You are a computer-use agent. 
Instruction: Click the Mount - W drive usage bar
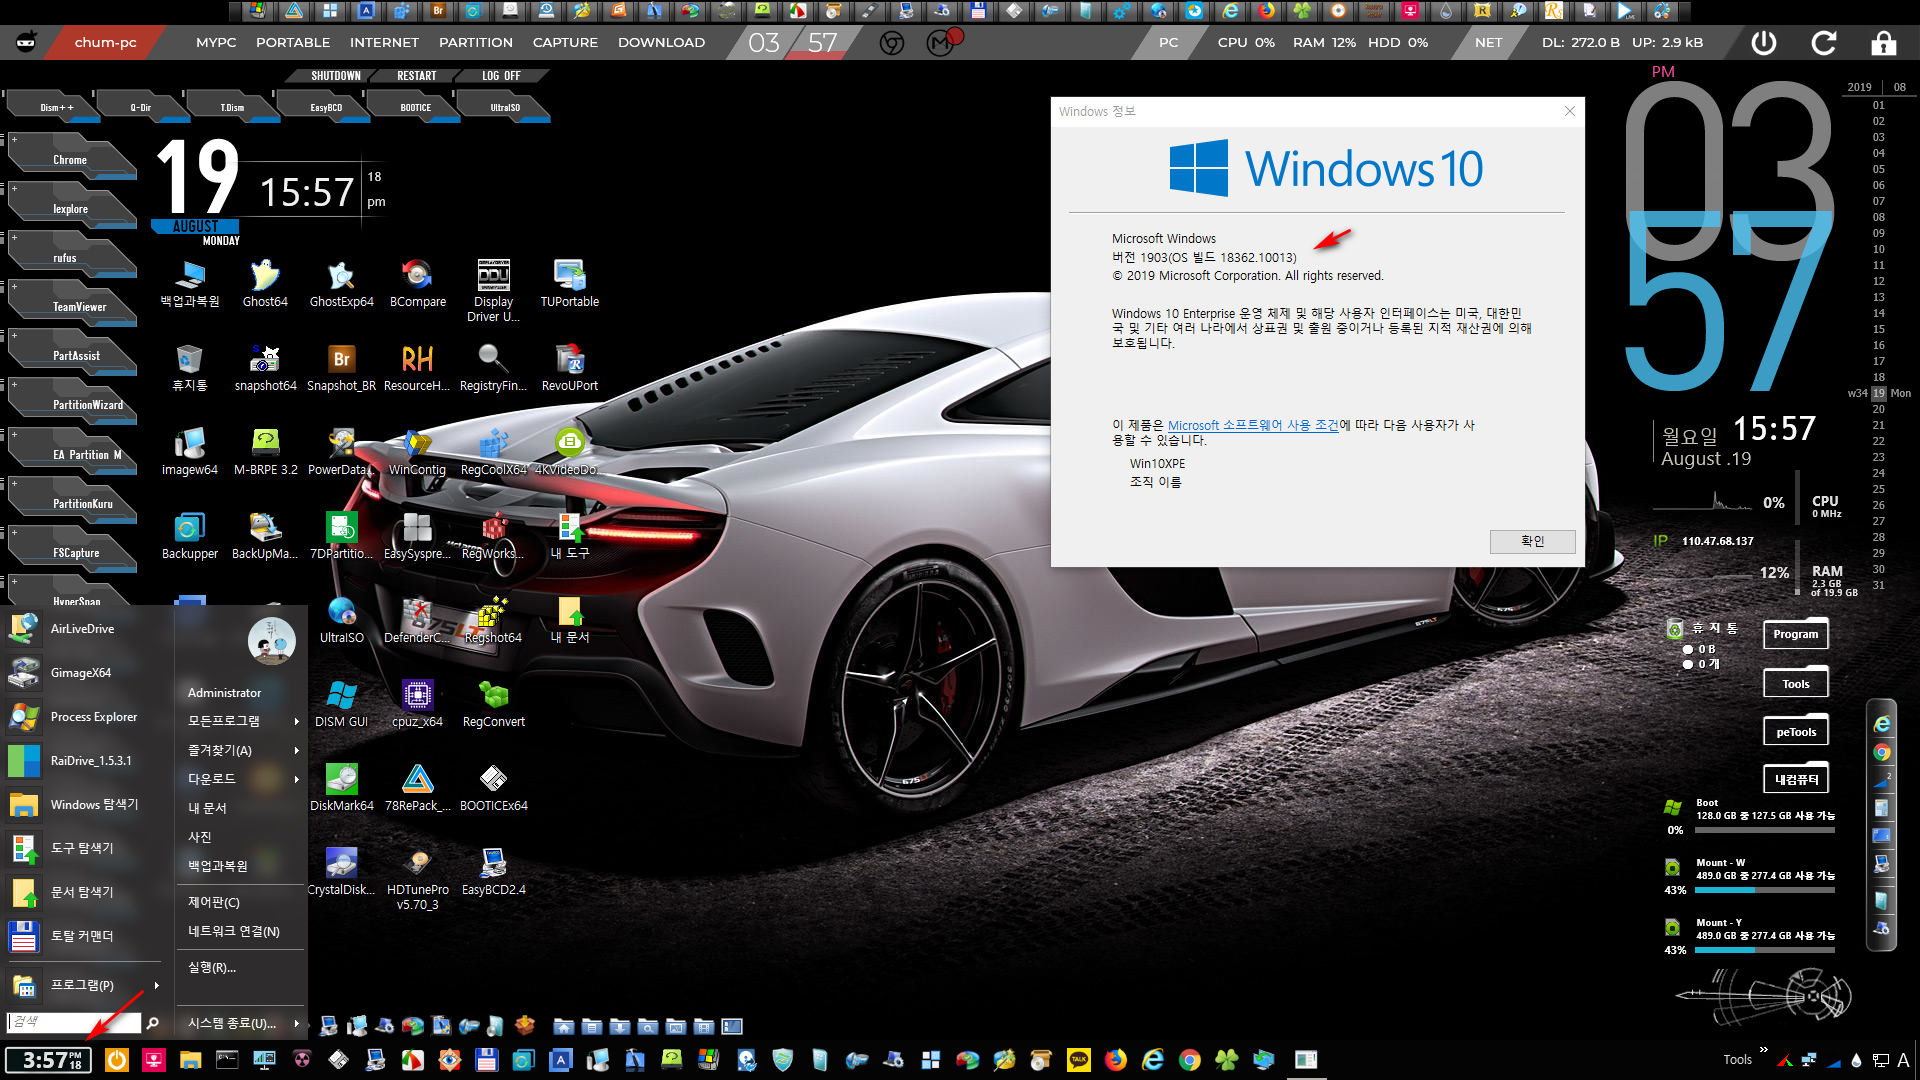(1765, 889)
